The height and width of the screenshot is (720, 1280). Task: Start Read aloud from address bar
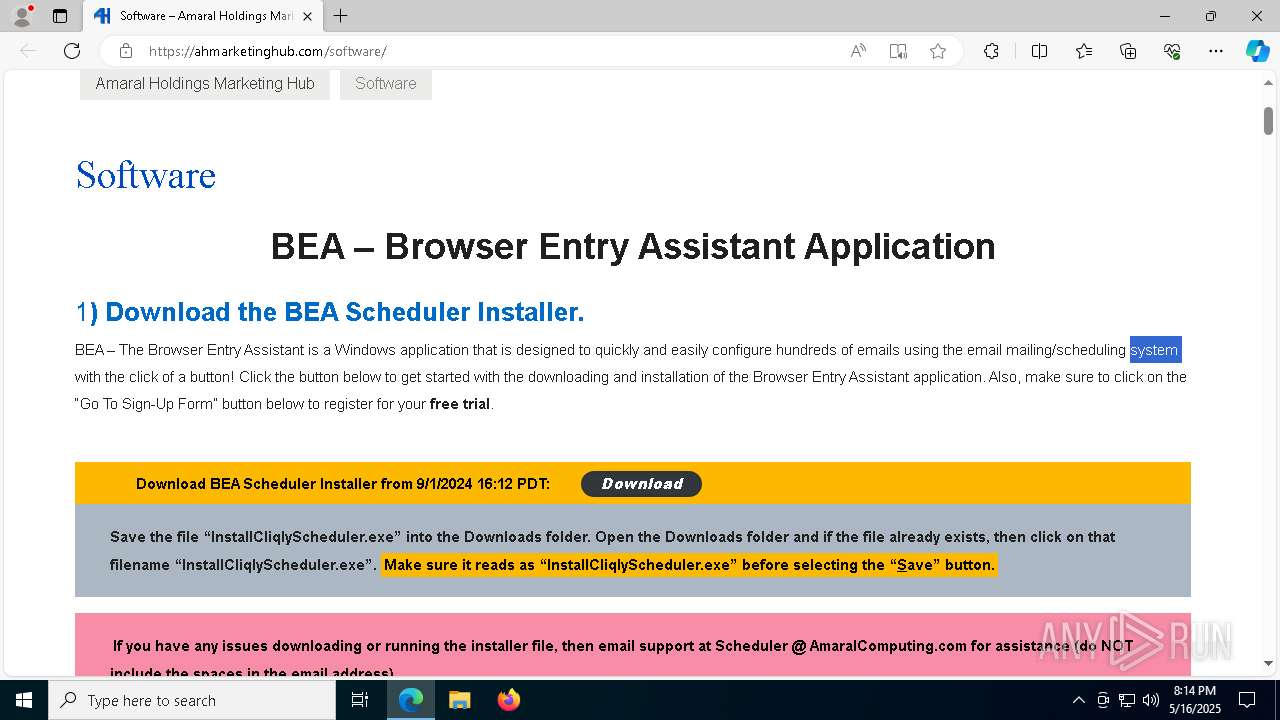[858, 51]
